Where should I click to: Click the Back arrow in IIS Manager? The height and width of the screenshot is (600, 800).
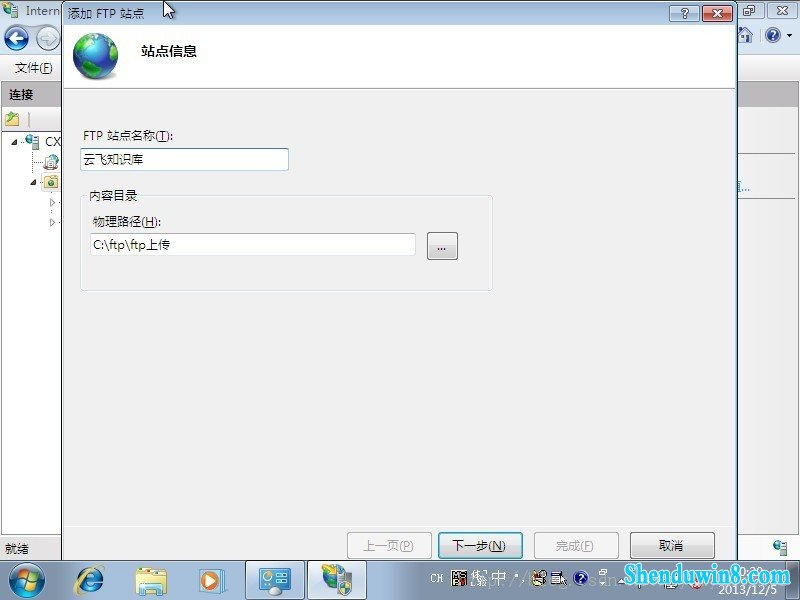pos(16,39)
